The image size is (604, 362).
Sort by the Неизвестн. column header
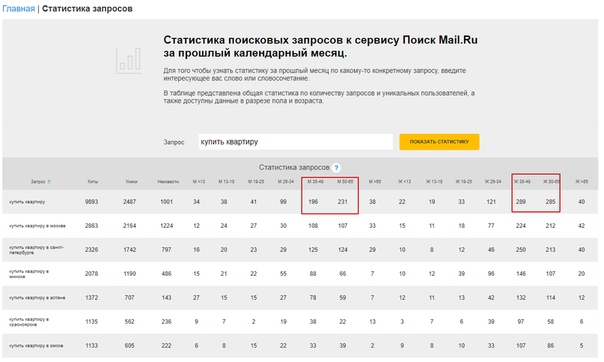(x=168, y=182)
